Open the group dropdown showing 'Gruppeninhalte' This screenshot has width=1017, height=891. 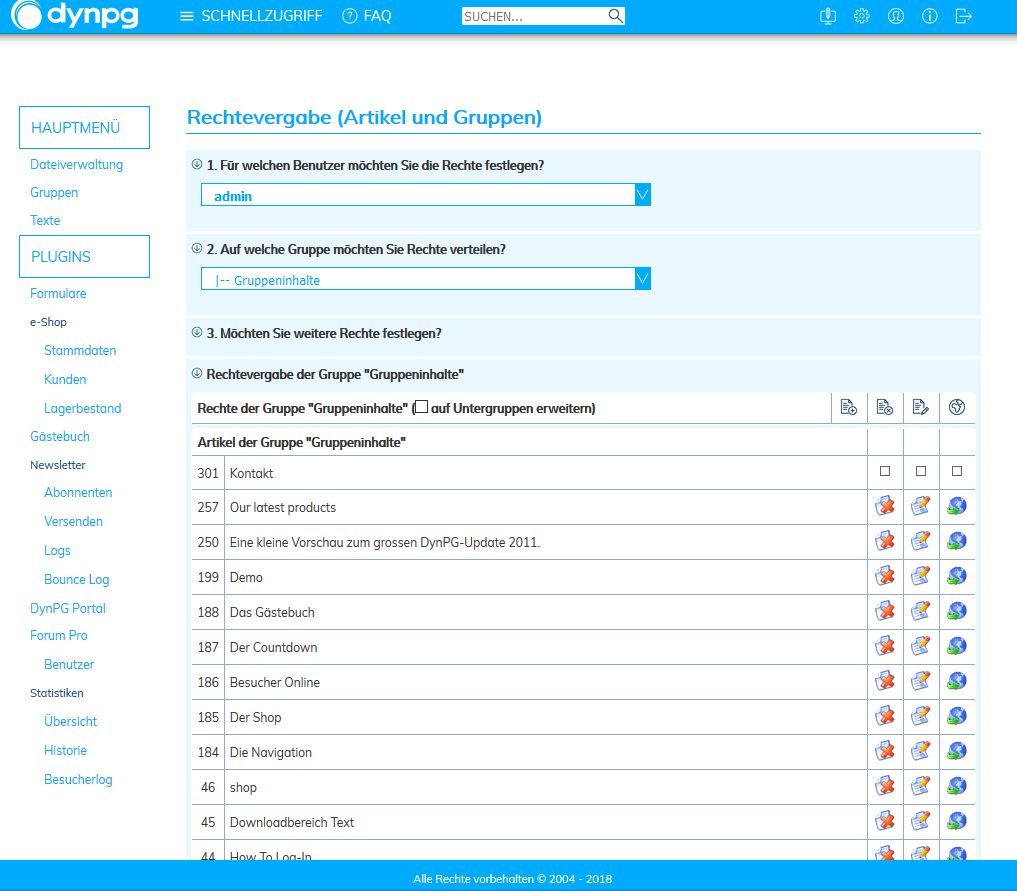pyautogui.click(x=426, y=279)
